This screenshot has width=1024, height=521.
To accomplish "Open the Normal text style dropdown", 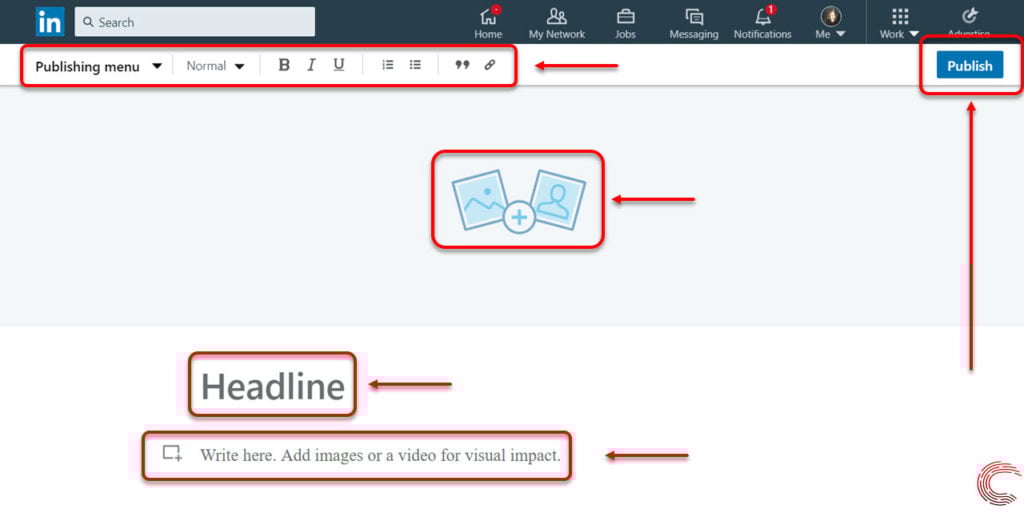I will click(215, 66).
